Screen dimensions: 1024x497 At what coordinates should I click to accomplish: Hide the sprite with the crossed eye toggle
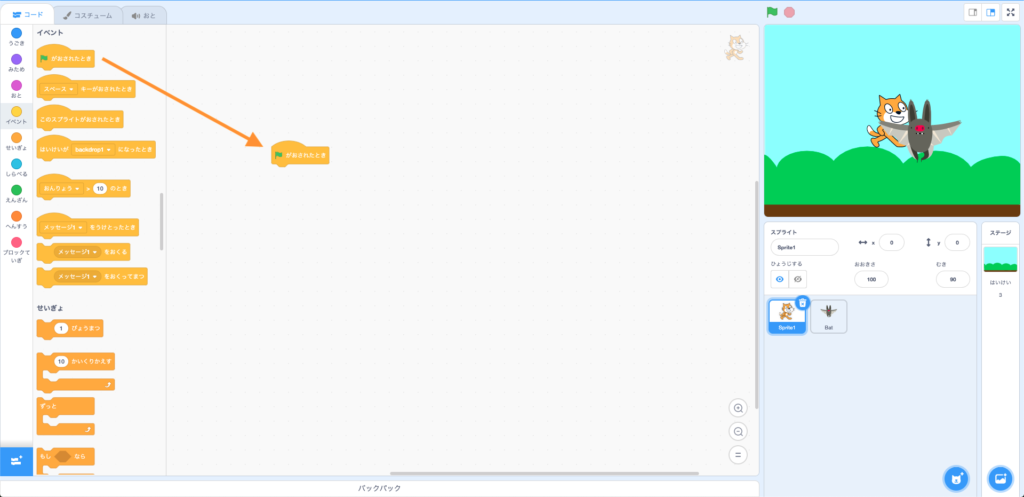click(797, 280)
